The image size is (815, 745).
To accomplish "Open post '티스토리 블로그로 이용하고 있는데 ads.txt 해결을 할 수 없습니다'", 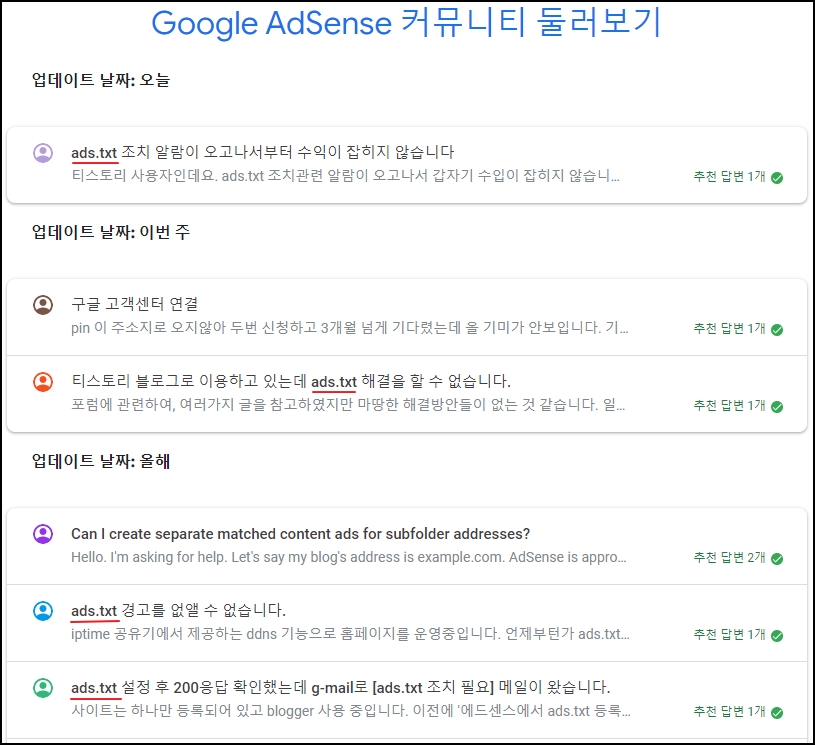I will click(x=291, y=381).
